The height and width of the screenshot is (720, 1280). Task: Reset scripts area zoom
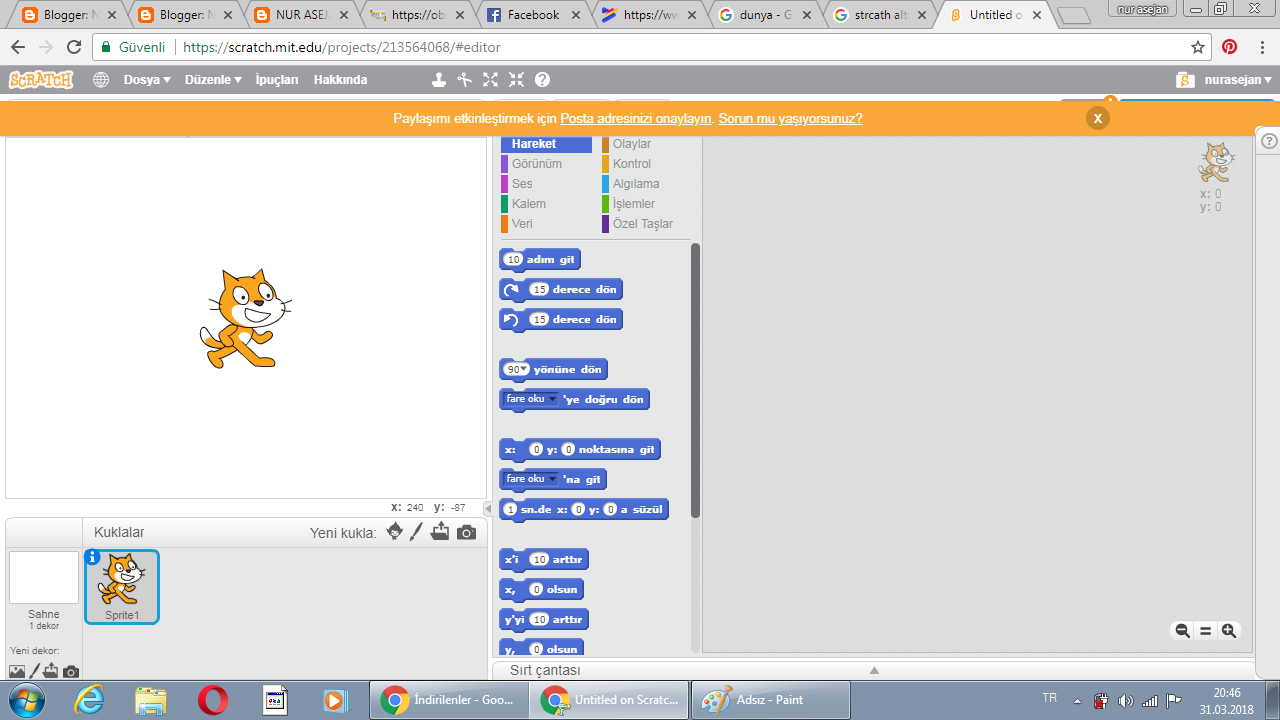coord(1206,631)
